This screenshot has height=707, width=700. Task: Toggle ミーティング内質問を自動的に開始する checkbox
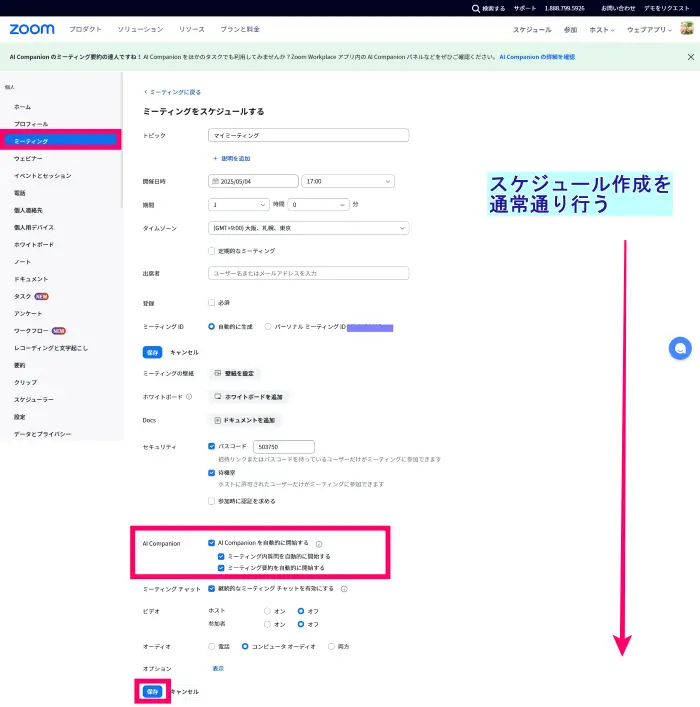(221, 556)
